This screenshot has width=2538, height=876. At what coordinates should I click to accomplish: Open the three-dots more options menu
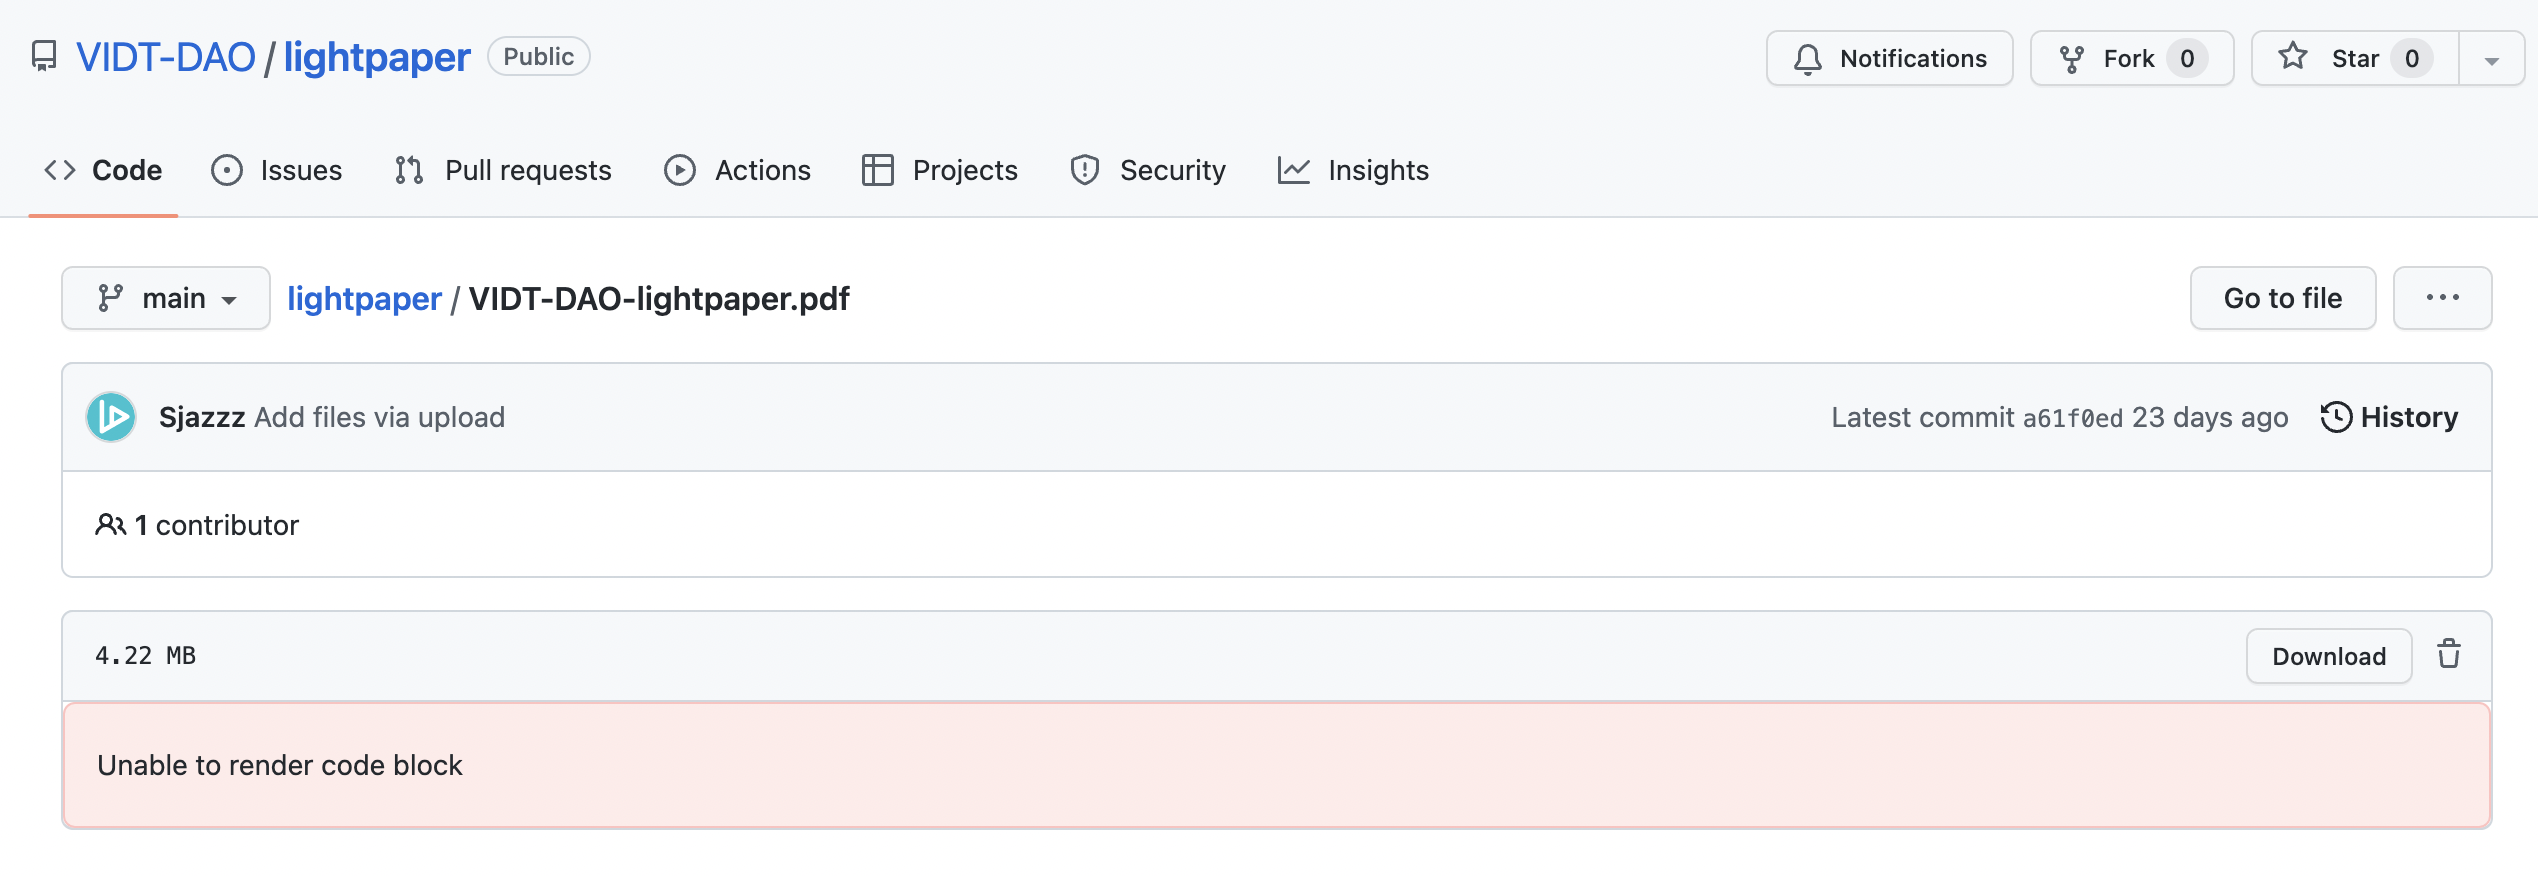2442,298
